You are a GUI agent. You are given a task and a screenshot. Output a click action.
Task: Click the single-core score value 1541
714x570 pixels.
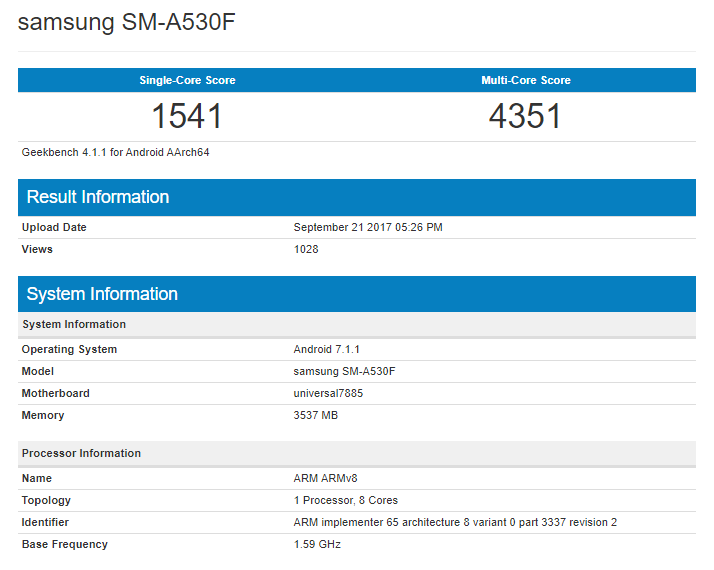187,117
